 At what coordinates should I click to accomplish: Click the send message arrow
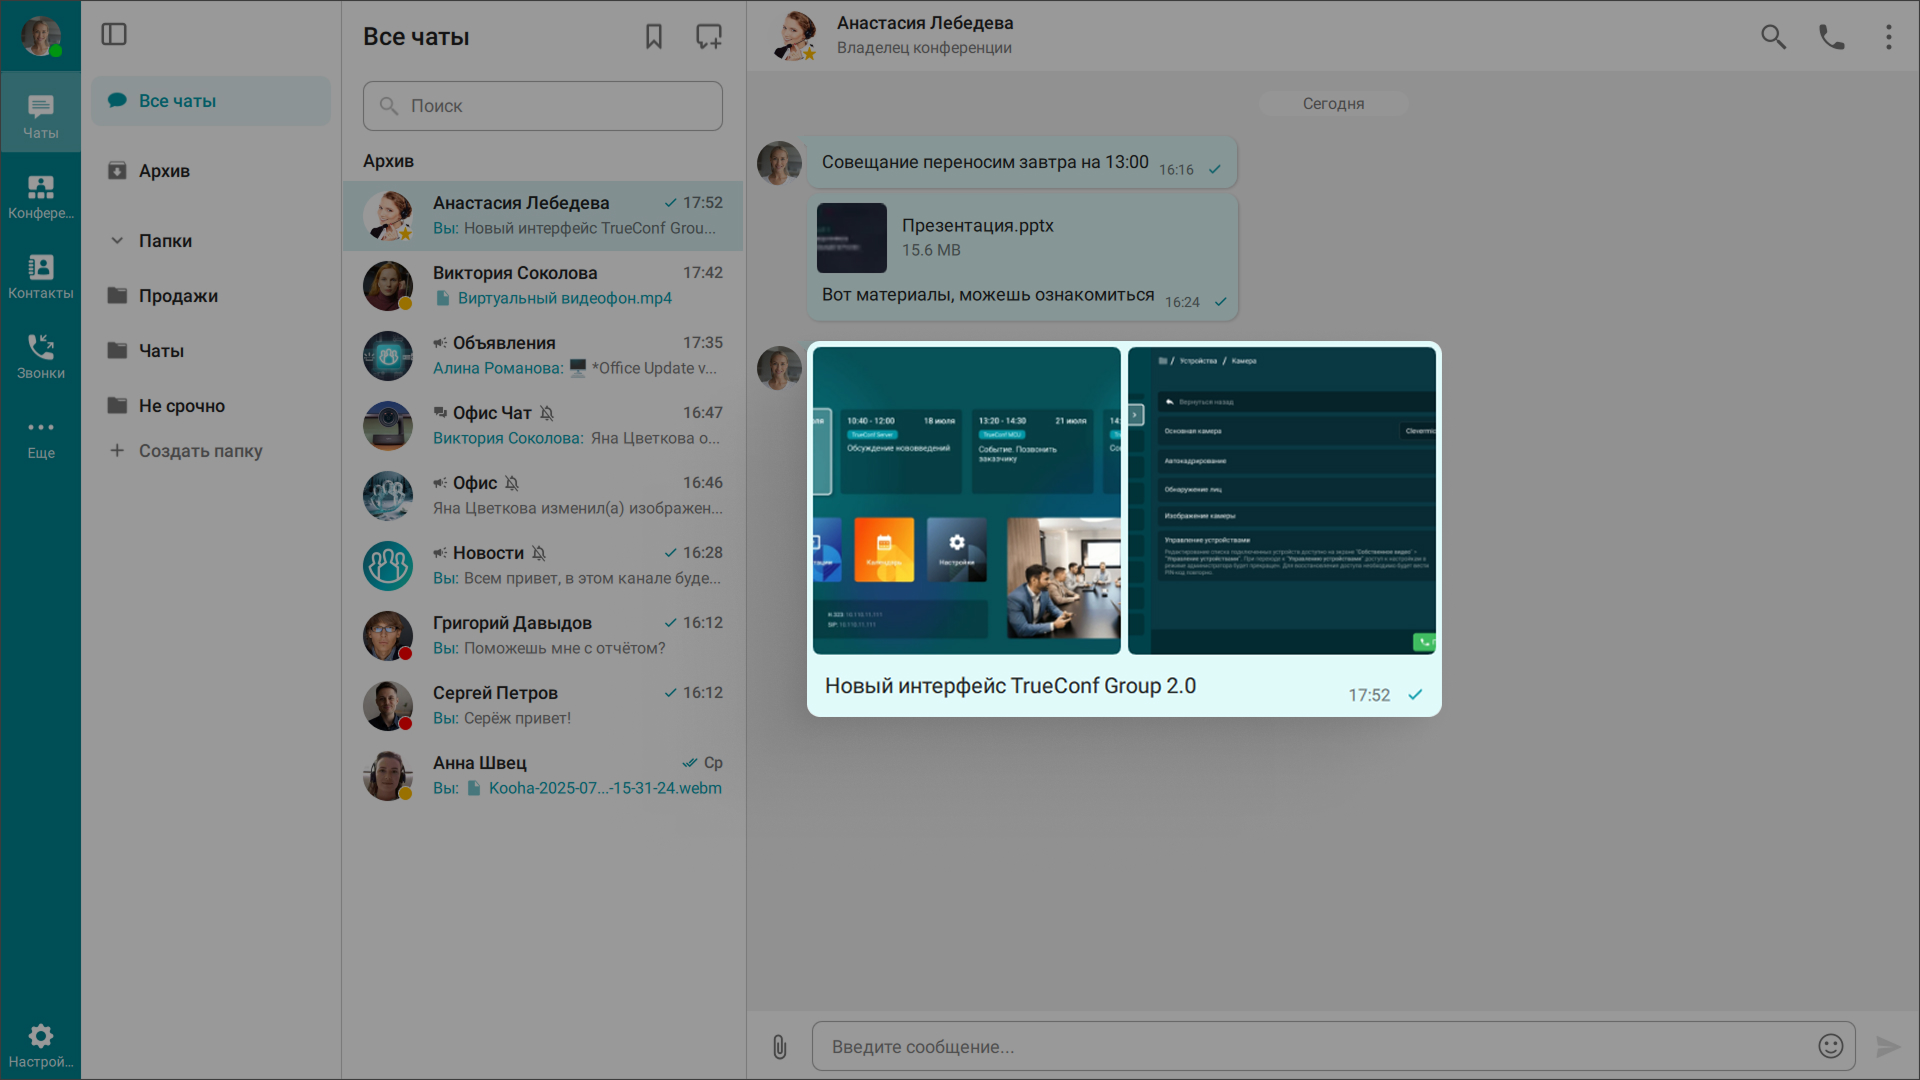(1888, 1047)
